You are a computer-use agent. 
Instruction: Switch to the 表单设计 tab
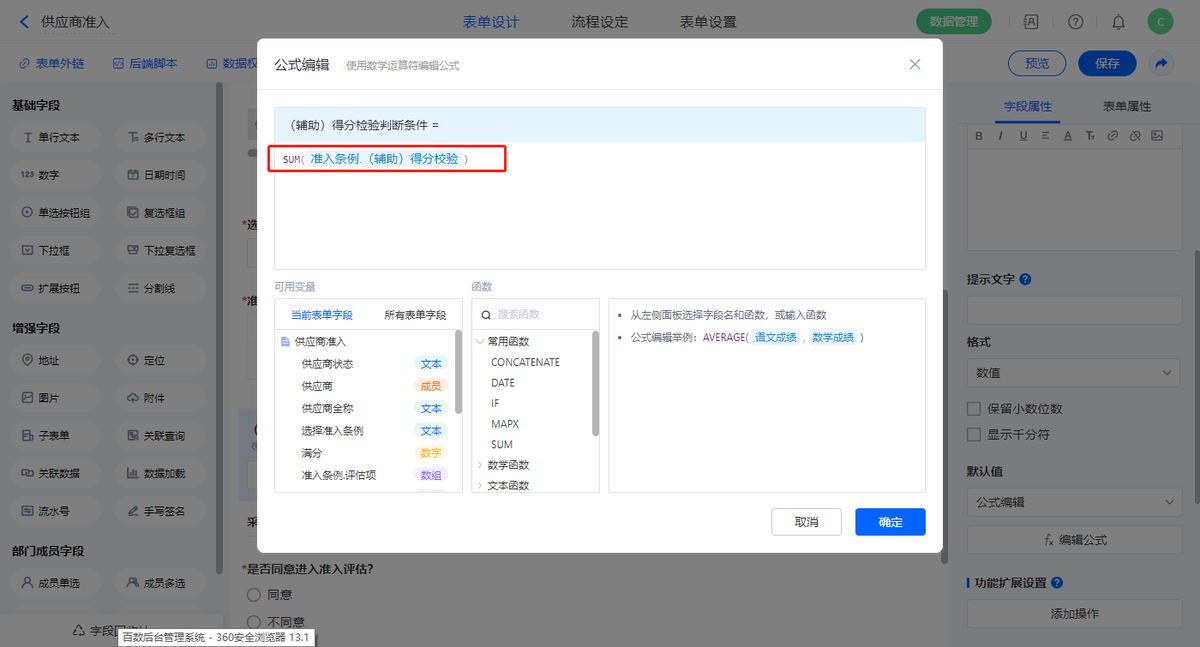coord(491,21)
